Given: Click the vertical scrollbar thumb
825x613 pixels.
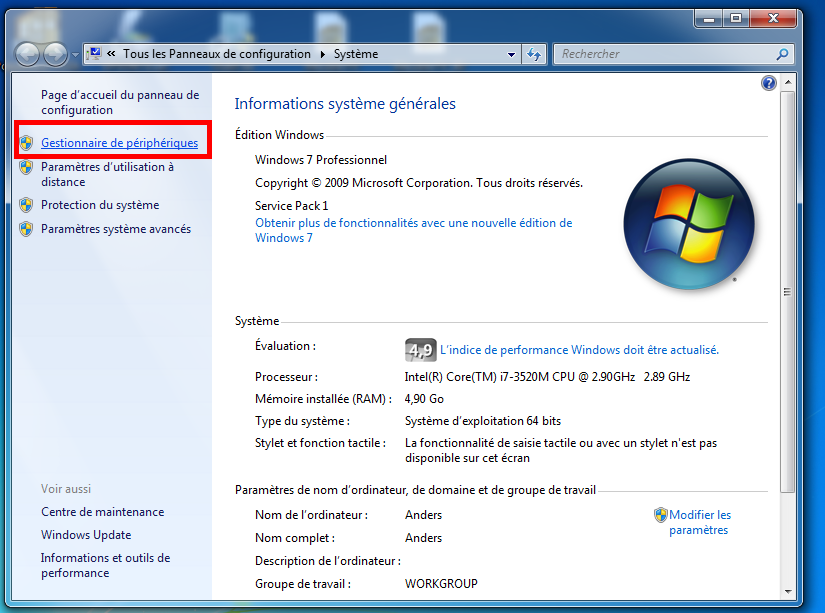Looking at the screenshot, I should (788, 292).
